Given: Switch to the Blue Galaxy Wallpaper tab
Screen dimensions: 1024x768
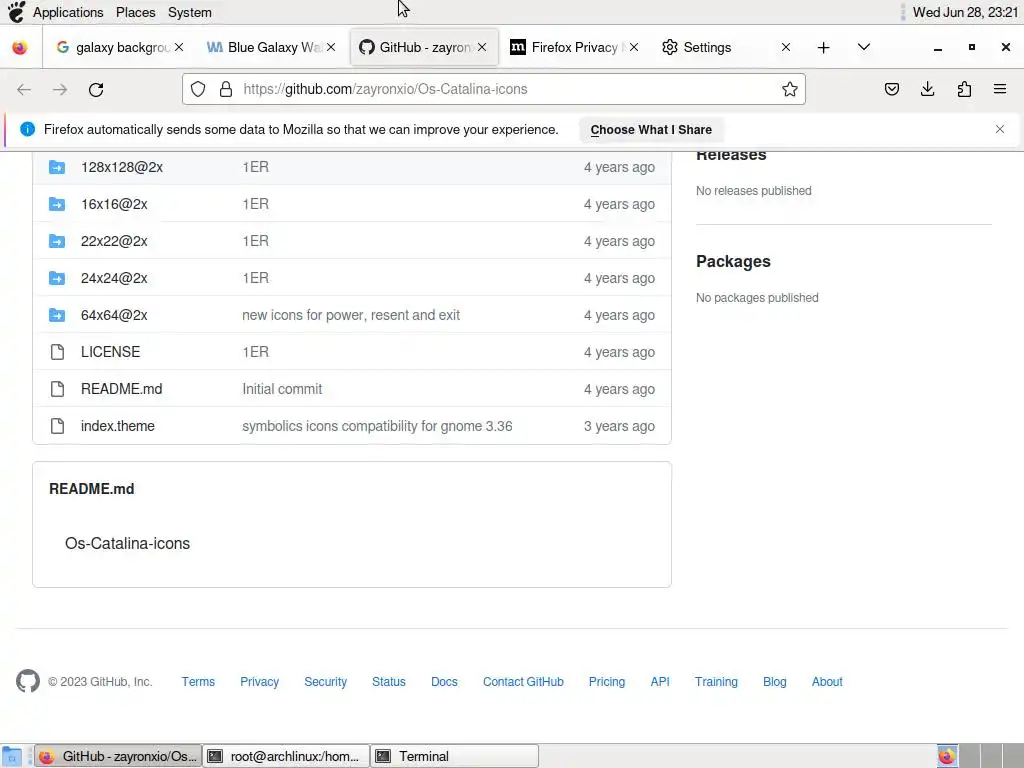Looking at the screenshot, I should (264, 48).
